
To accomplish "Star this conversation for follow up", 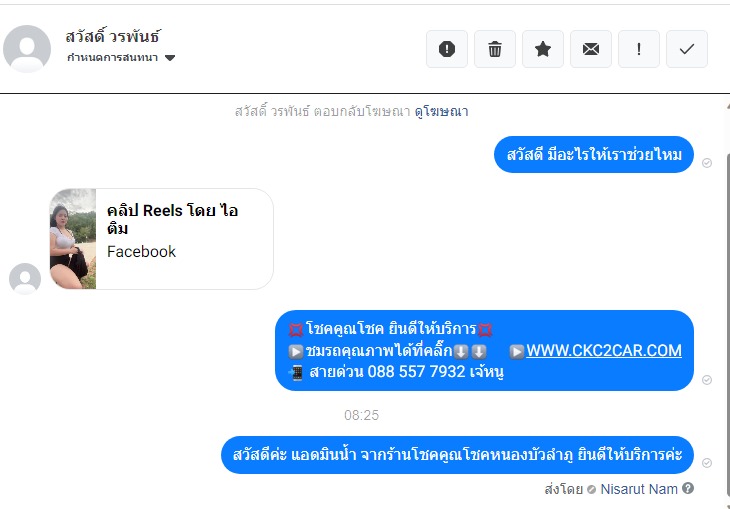I will tap(542, 49).
